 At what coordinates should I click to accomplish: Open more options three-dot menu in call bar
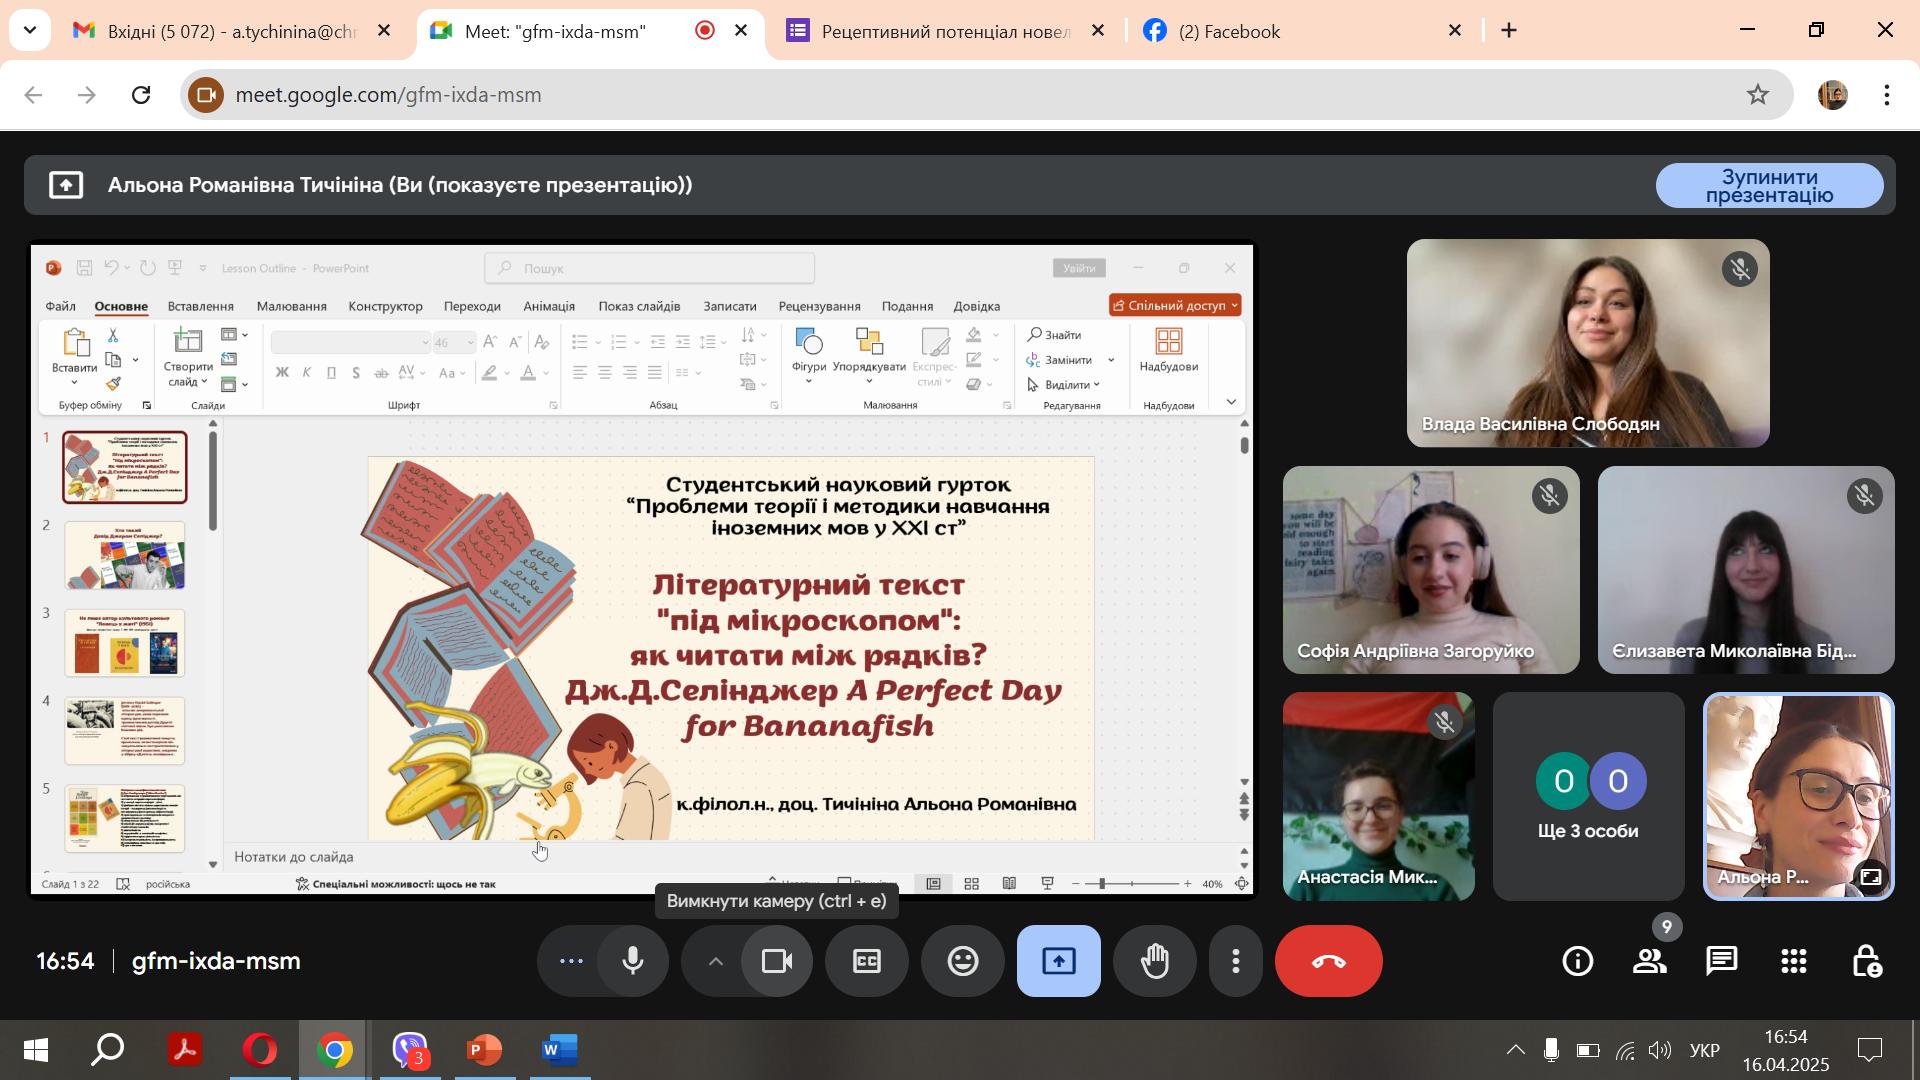tap(1236, 961)
